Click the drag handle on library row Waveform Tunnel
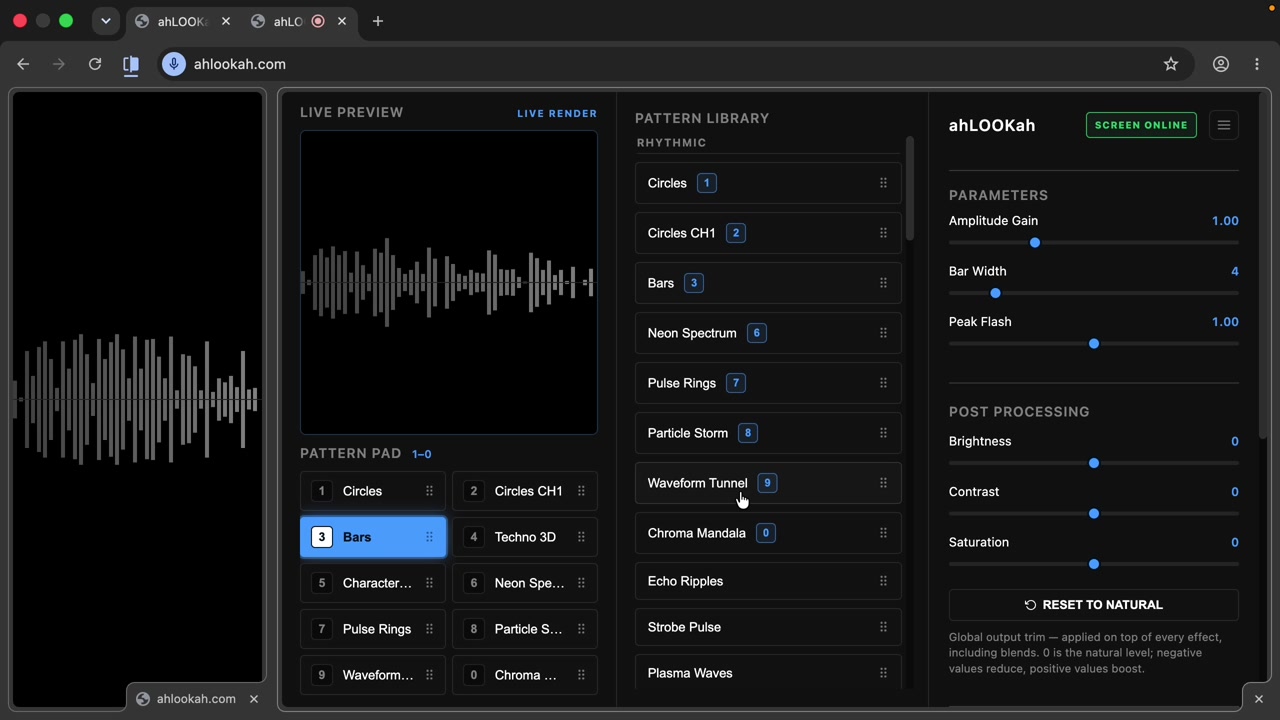1280x720 pixels. 883,483
